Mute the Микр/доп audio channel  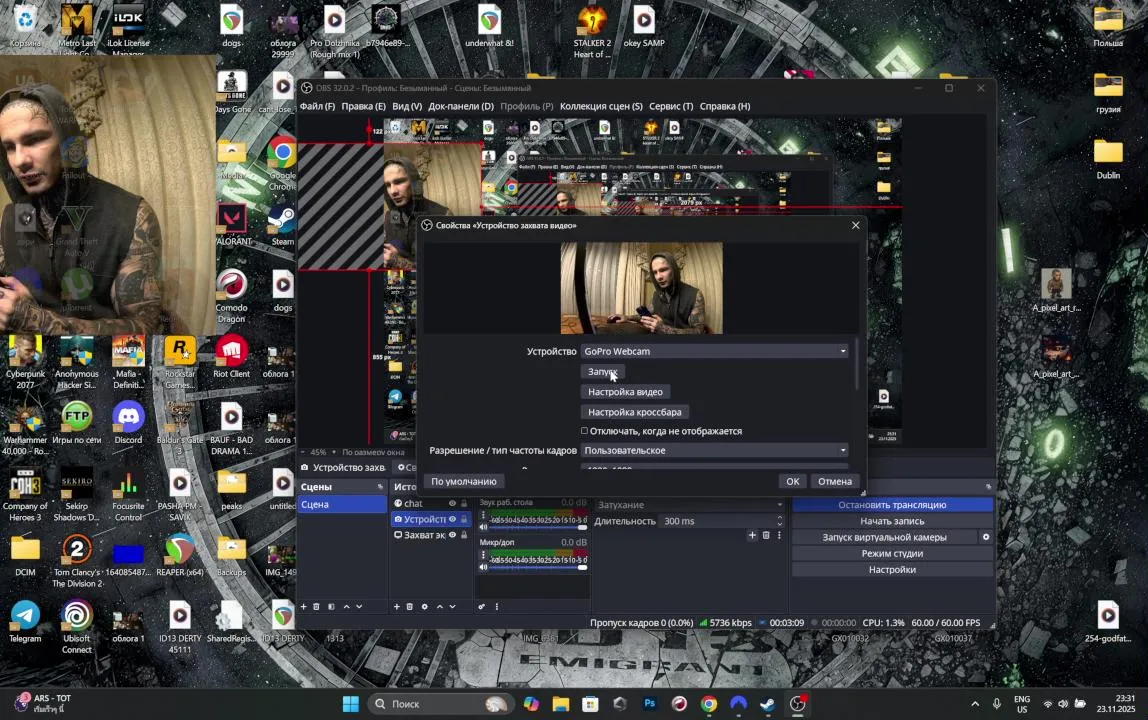click(483, 567)
